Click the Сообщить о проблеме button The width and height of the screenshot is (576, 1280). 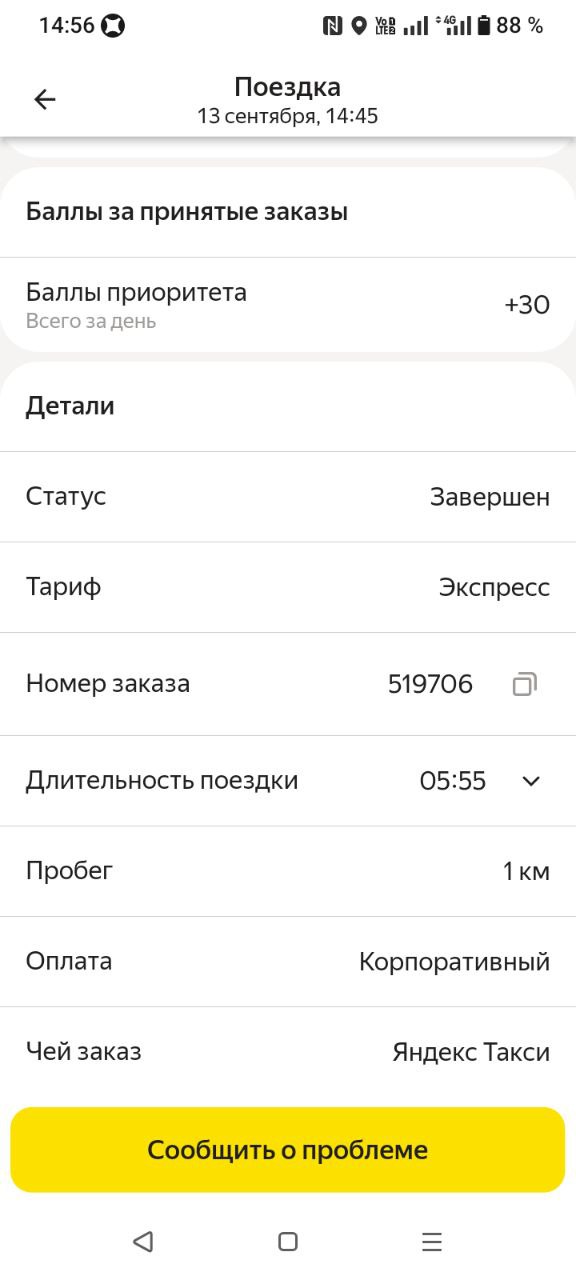pyautogui.click(x=288, y=1150)
